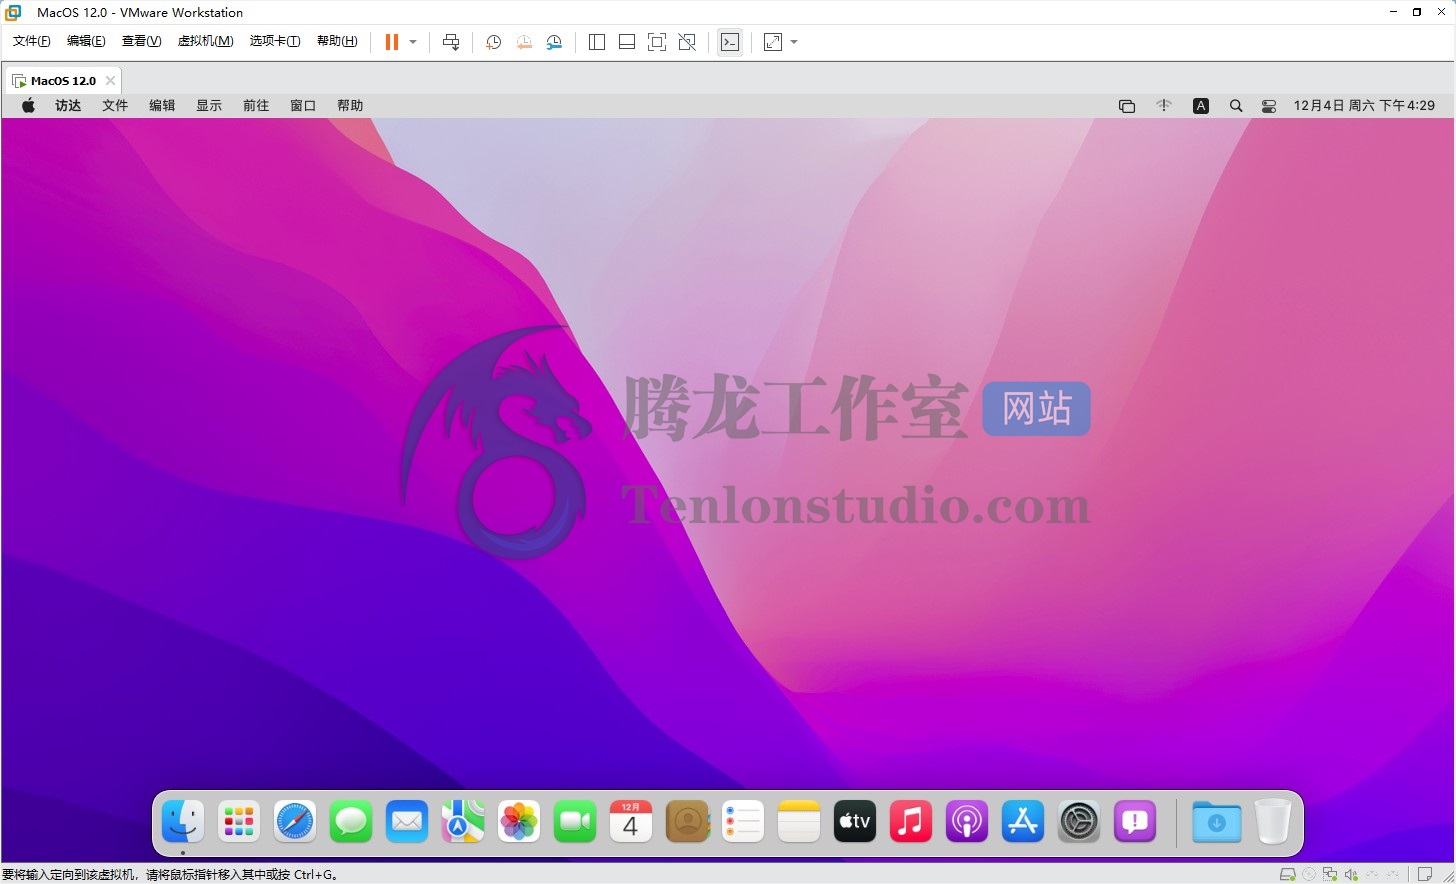Open the input source A icon
Screen dimensions: 1456x884
pyautogui.click(x=1201, y=106)
